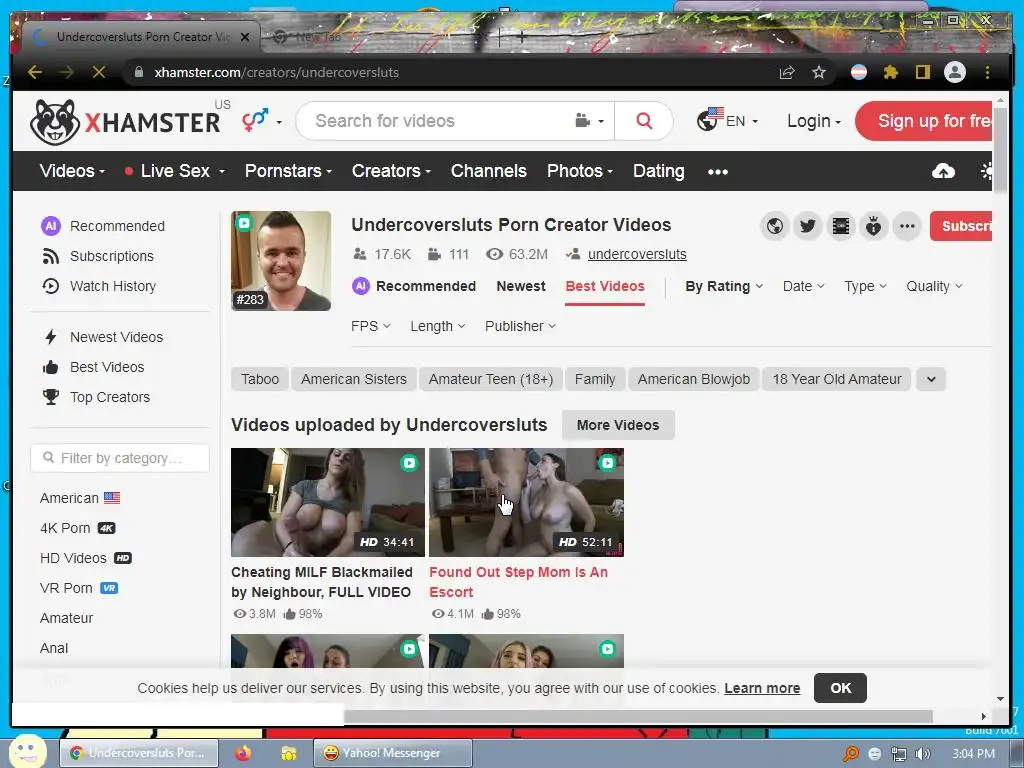Open the camera search-type dropdown
Viewport: 1024px width, 768px height.
[x=590, y=121]
